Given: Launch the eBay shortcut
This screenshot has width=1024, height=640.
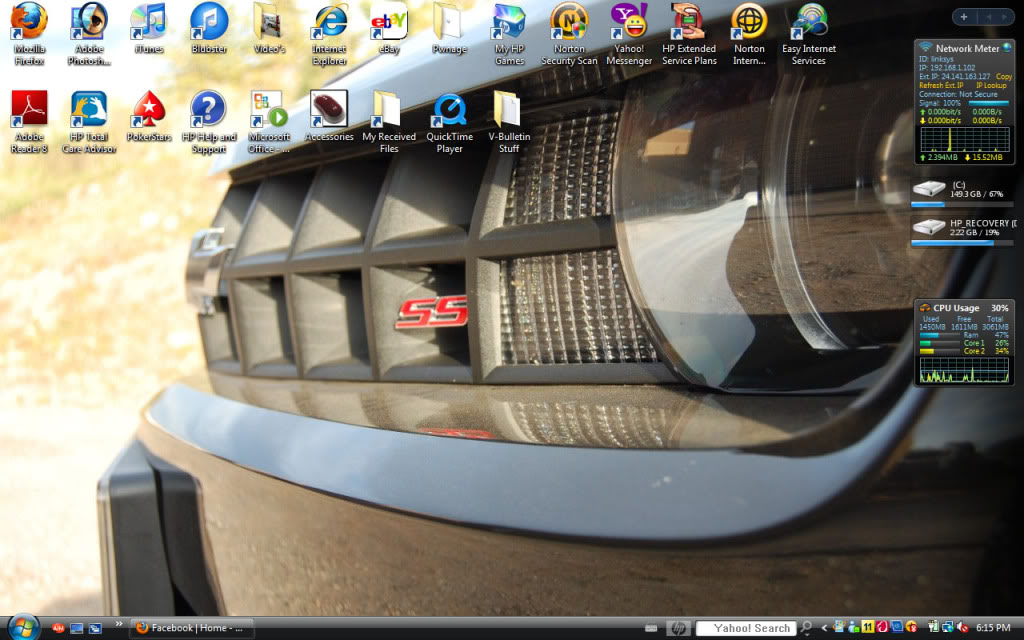Looking at the screenshot, I should [389, 22].
